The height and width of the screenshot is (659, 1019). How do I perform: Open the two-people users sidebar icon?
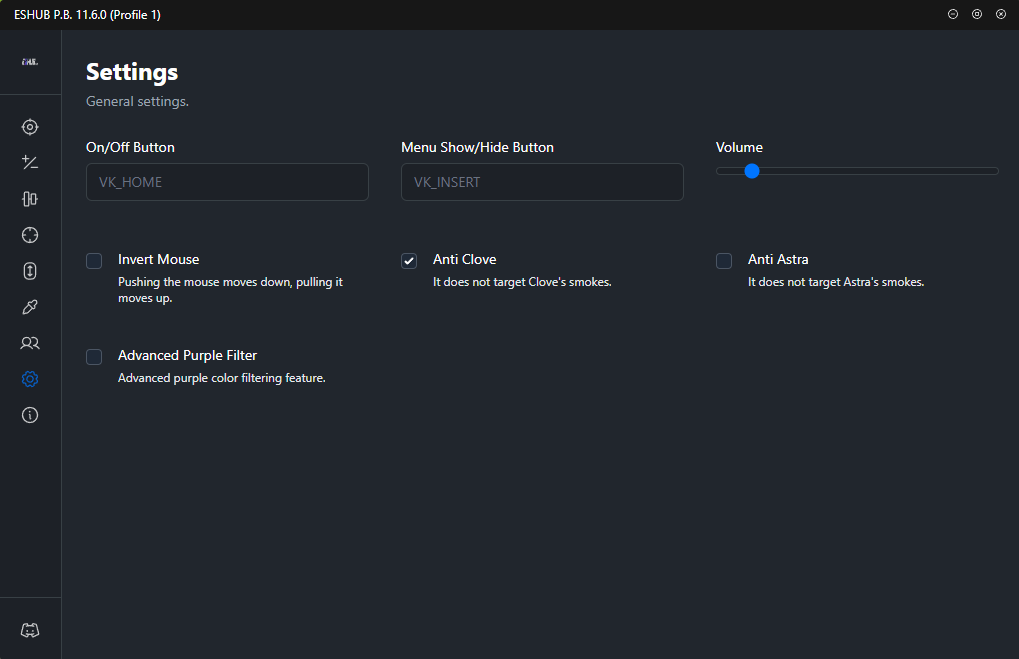pyautogui.click(x=30, y=343)
